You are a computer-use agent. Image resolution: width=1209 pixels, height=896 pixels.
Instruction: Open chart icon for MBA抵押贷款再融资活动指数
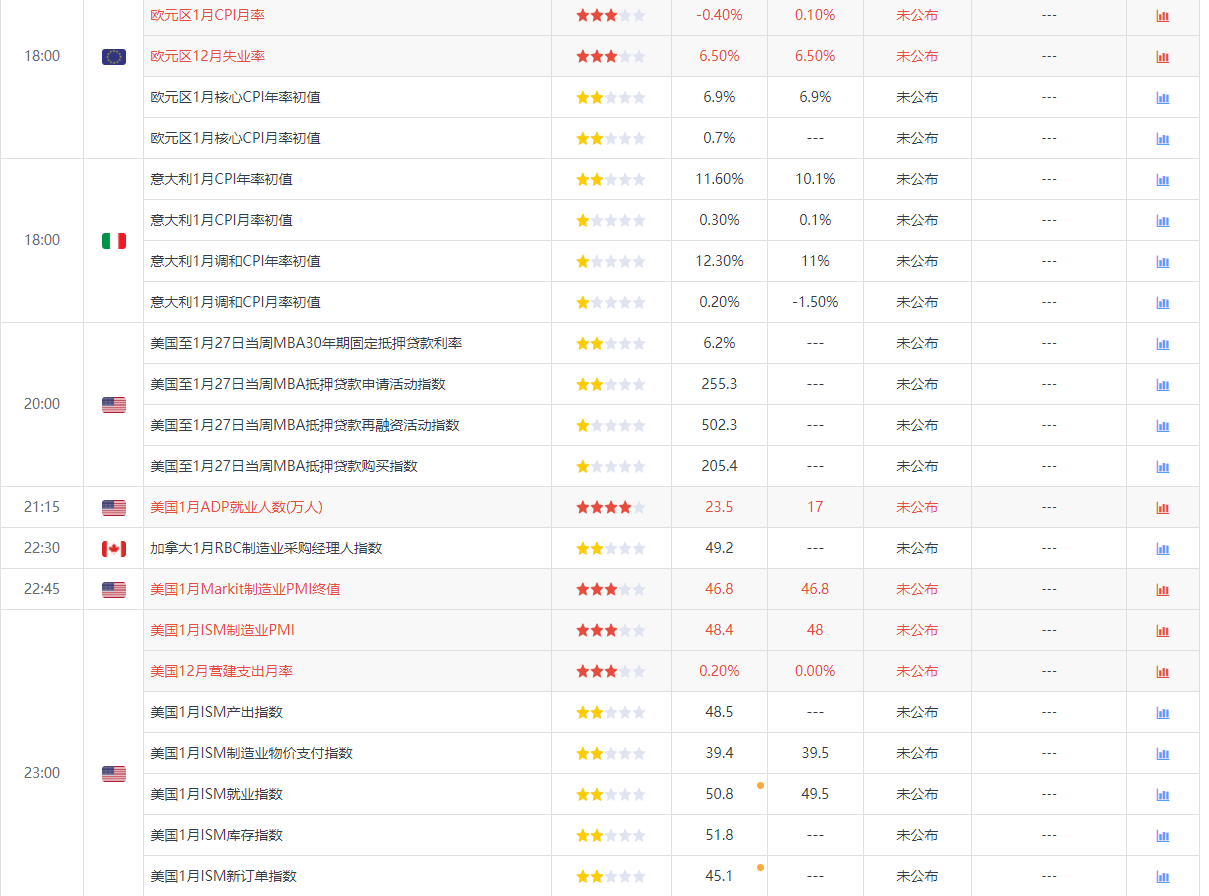point(1162,426)
